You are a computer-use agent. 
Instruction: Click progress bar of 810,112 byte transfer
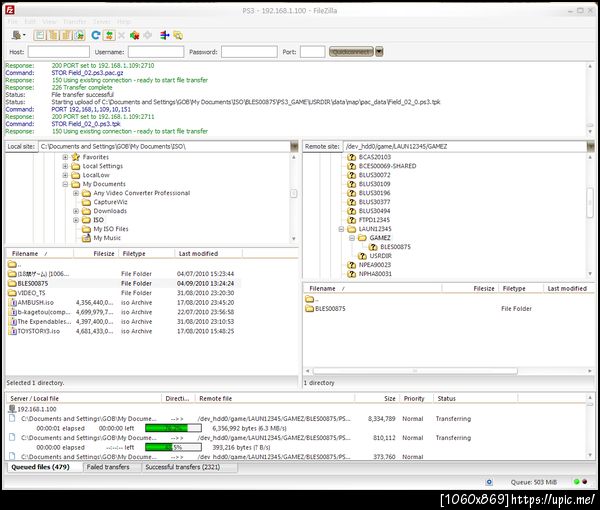(x=173, y=447)
